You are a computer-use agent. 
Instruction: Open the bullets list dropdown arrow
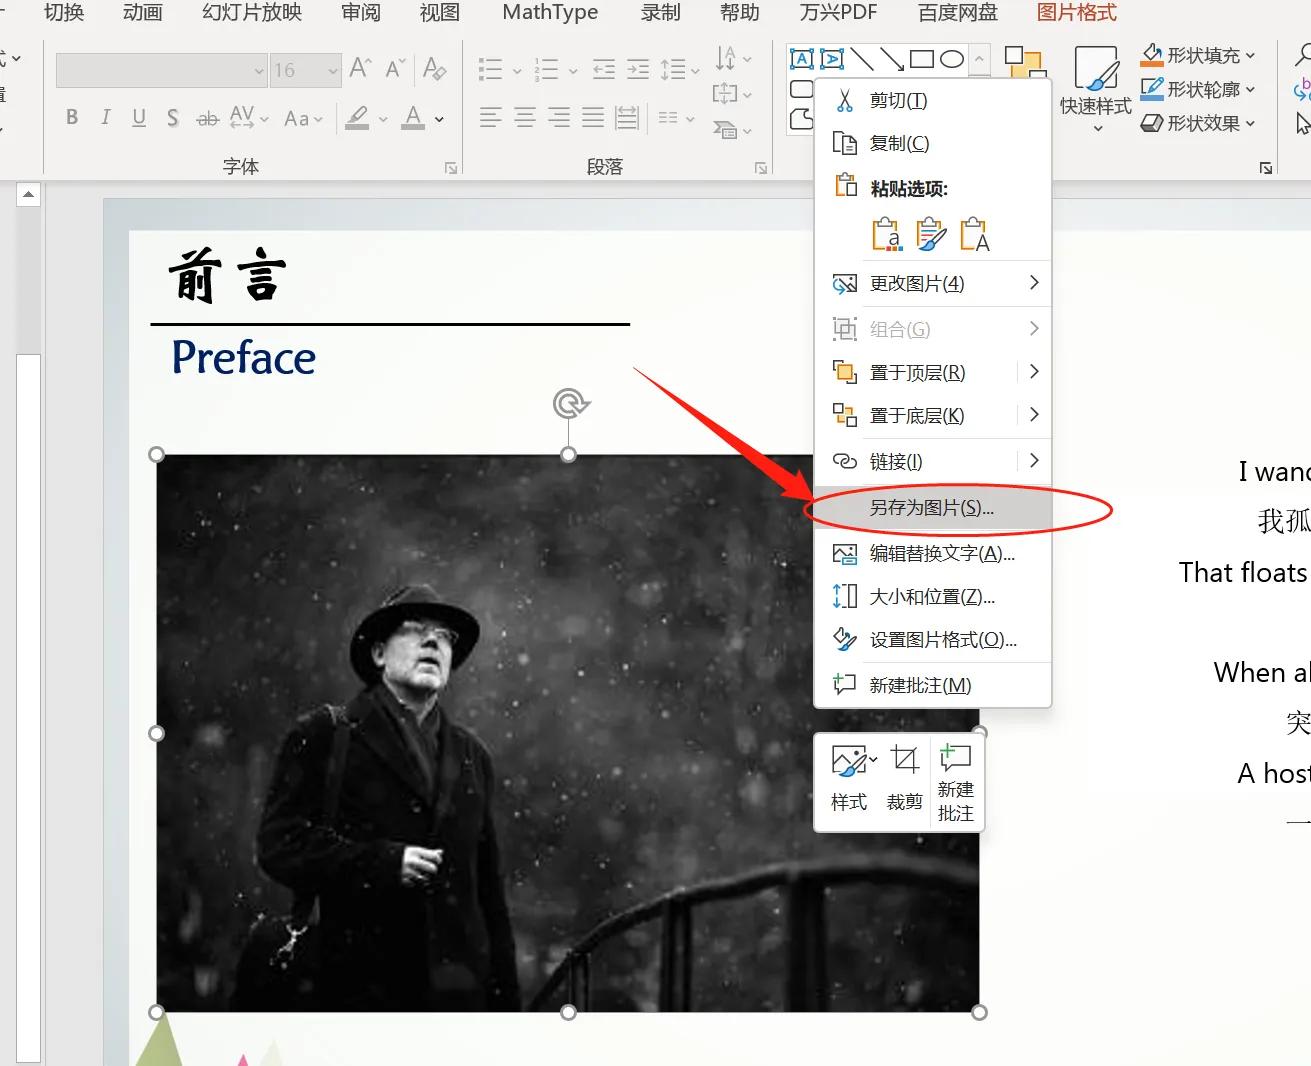pos(517,71)
